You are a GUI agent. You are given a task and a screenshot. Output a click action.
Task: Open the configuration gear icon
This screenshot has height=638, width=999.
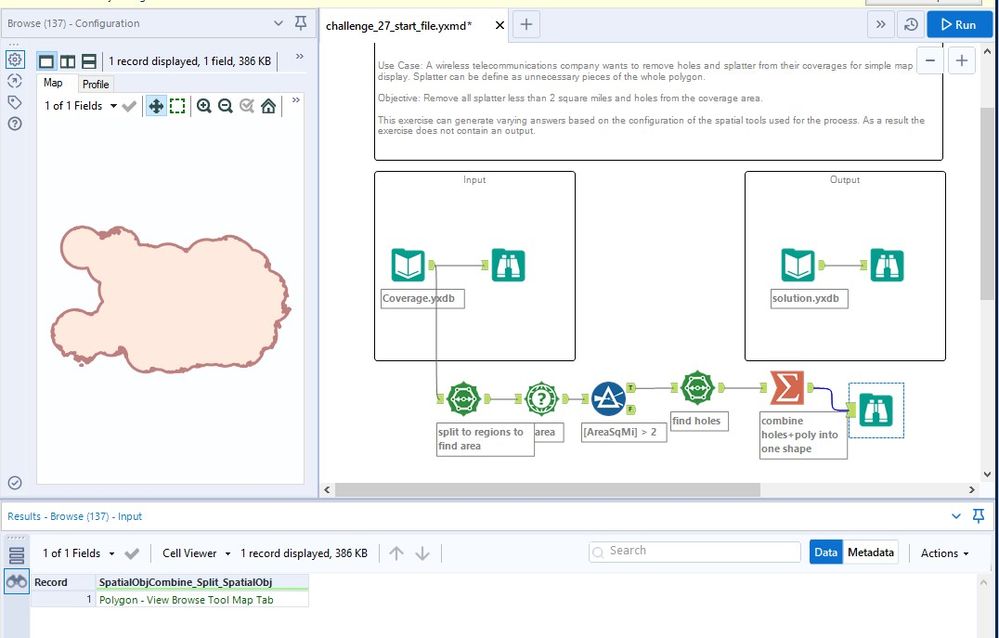tap(15, 59)
